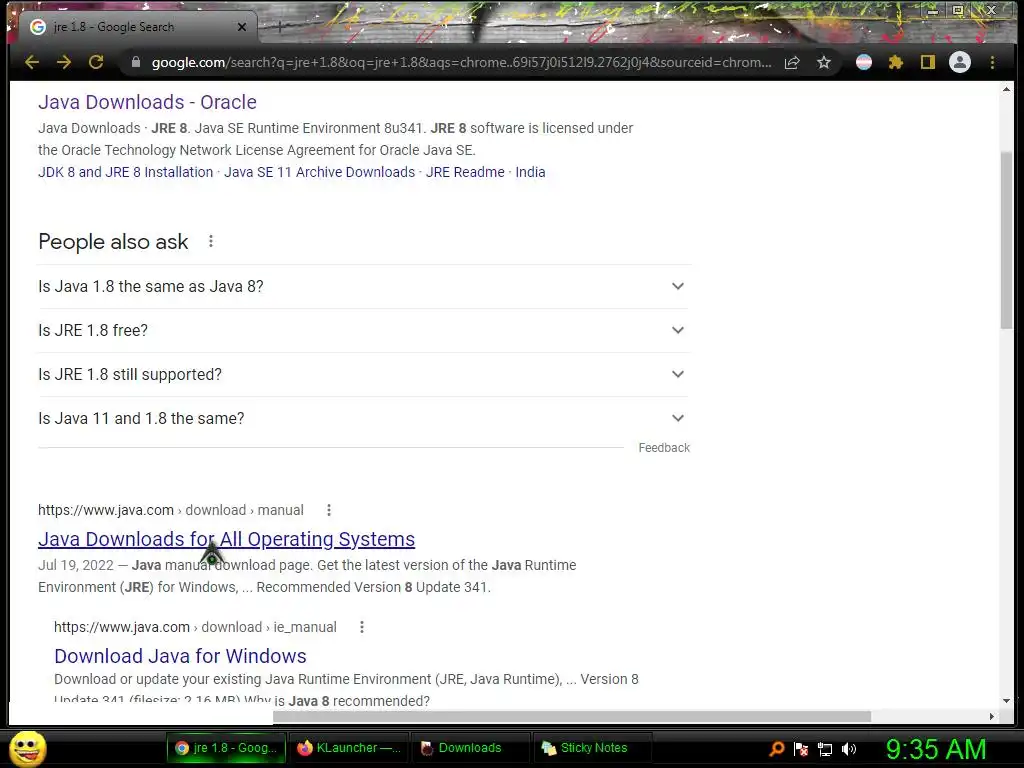Open JDK 8 and JRE 8 Installation link
The image size is (1024, 768).
pos(125,172)
